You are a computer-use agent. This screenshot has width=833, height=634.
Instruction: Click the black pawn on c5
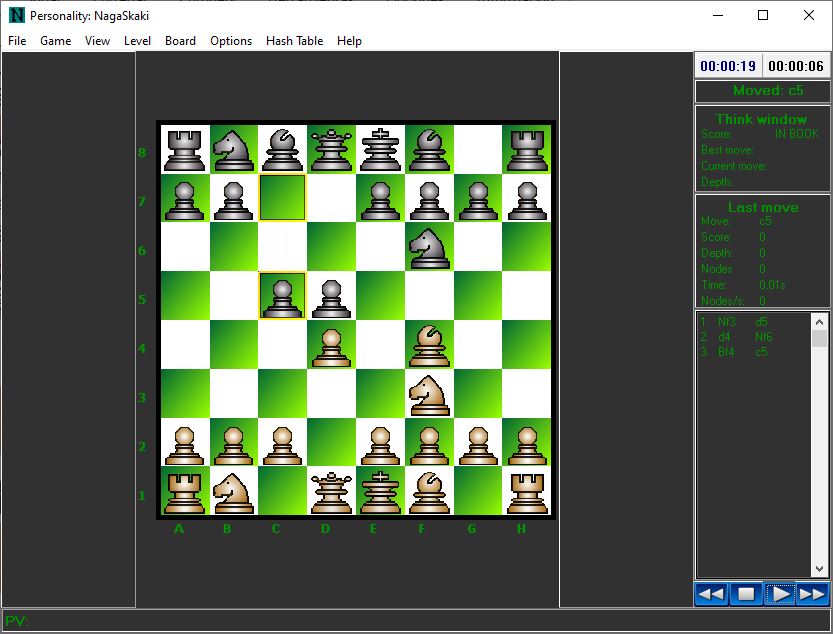tap(283, 296)
